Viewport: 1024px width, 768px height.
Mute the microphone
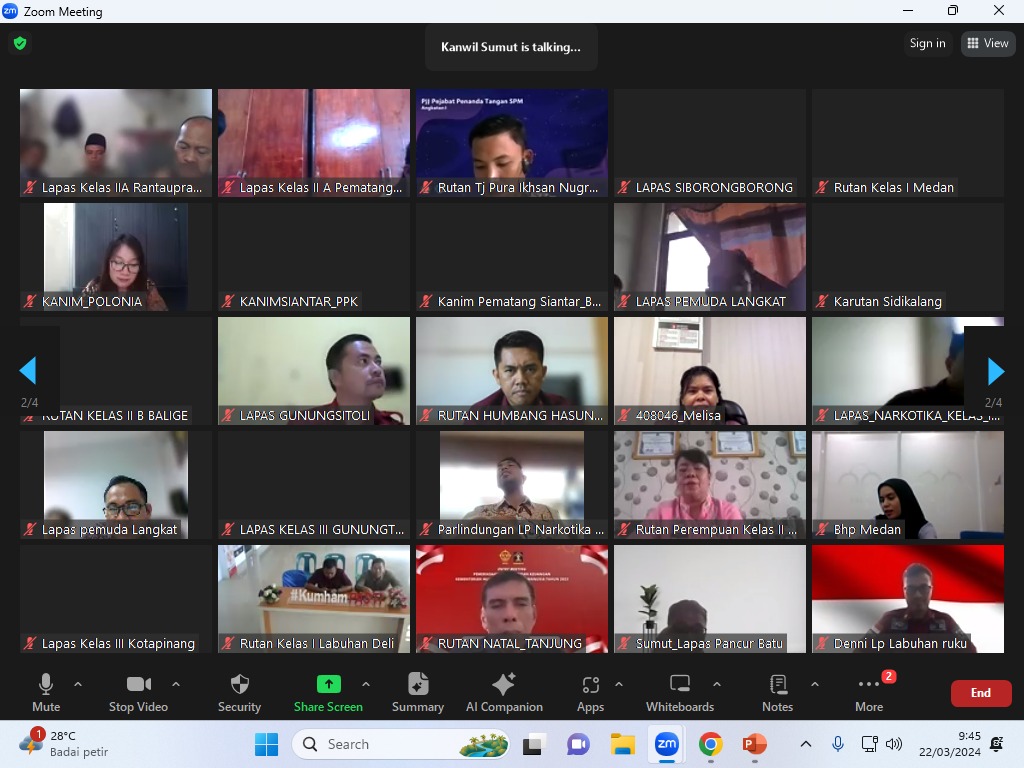(x=46, y=692)
